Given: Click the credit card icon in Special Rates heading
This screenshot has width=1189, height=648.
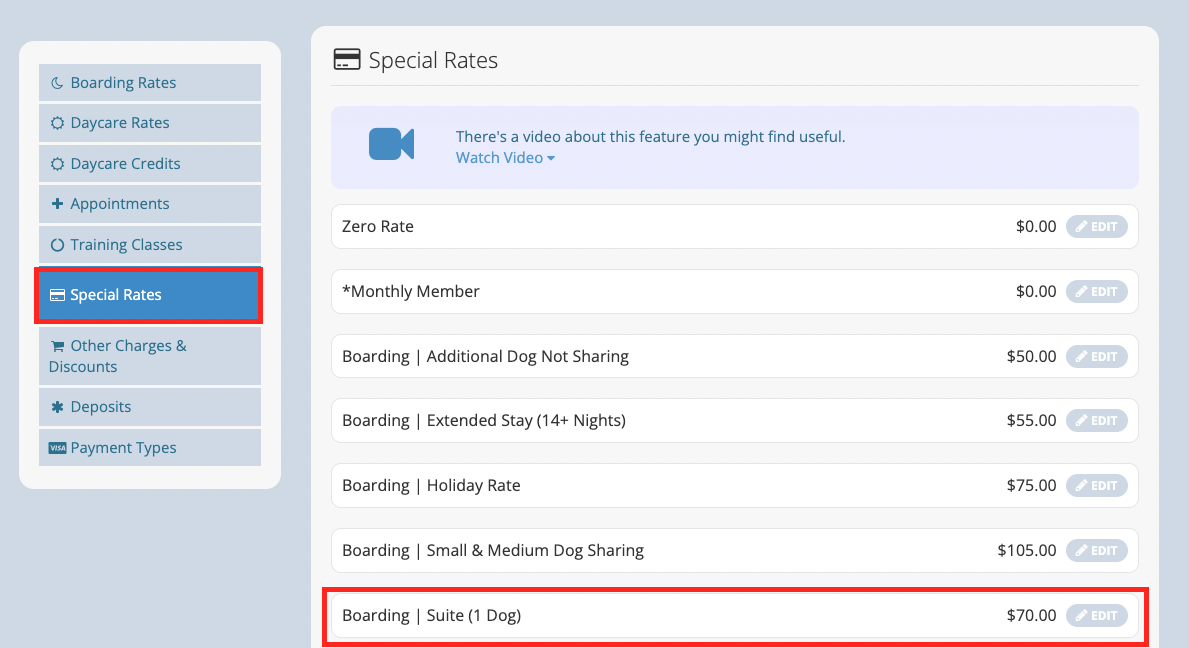Looking at the screenshot, I should pyautogui.click(x=347, y=60).
